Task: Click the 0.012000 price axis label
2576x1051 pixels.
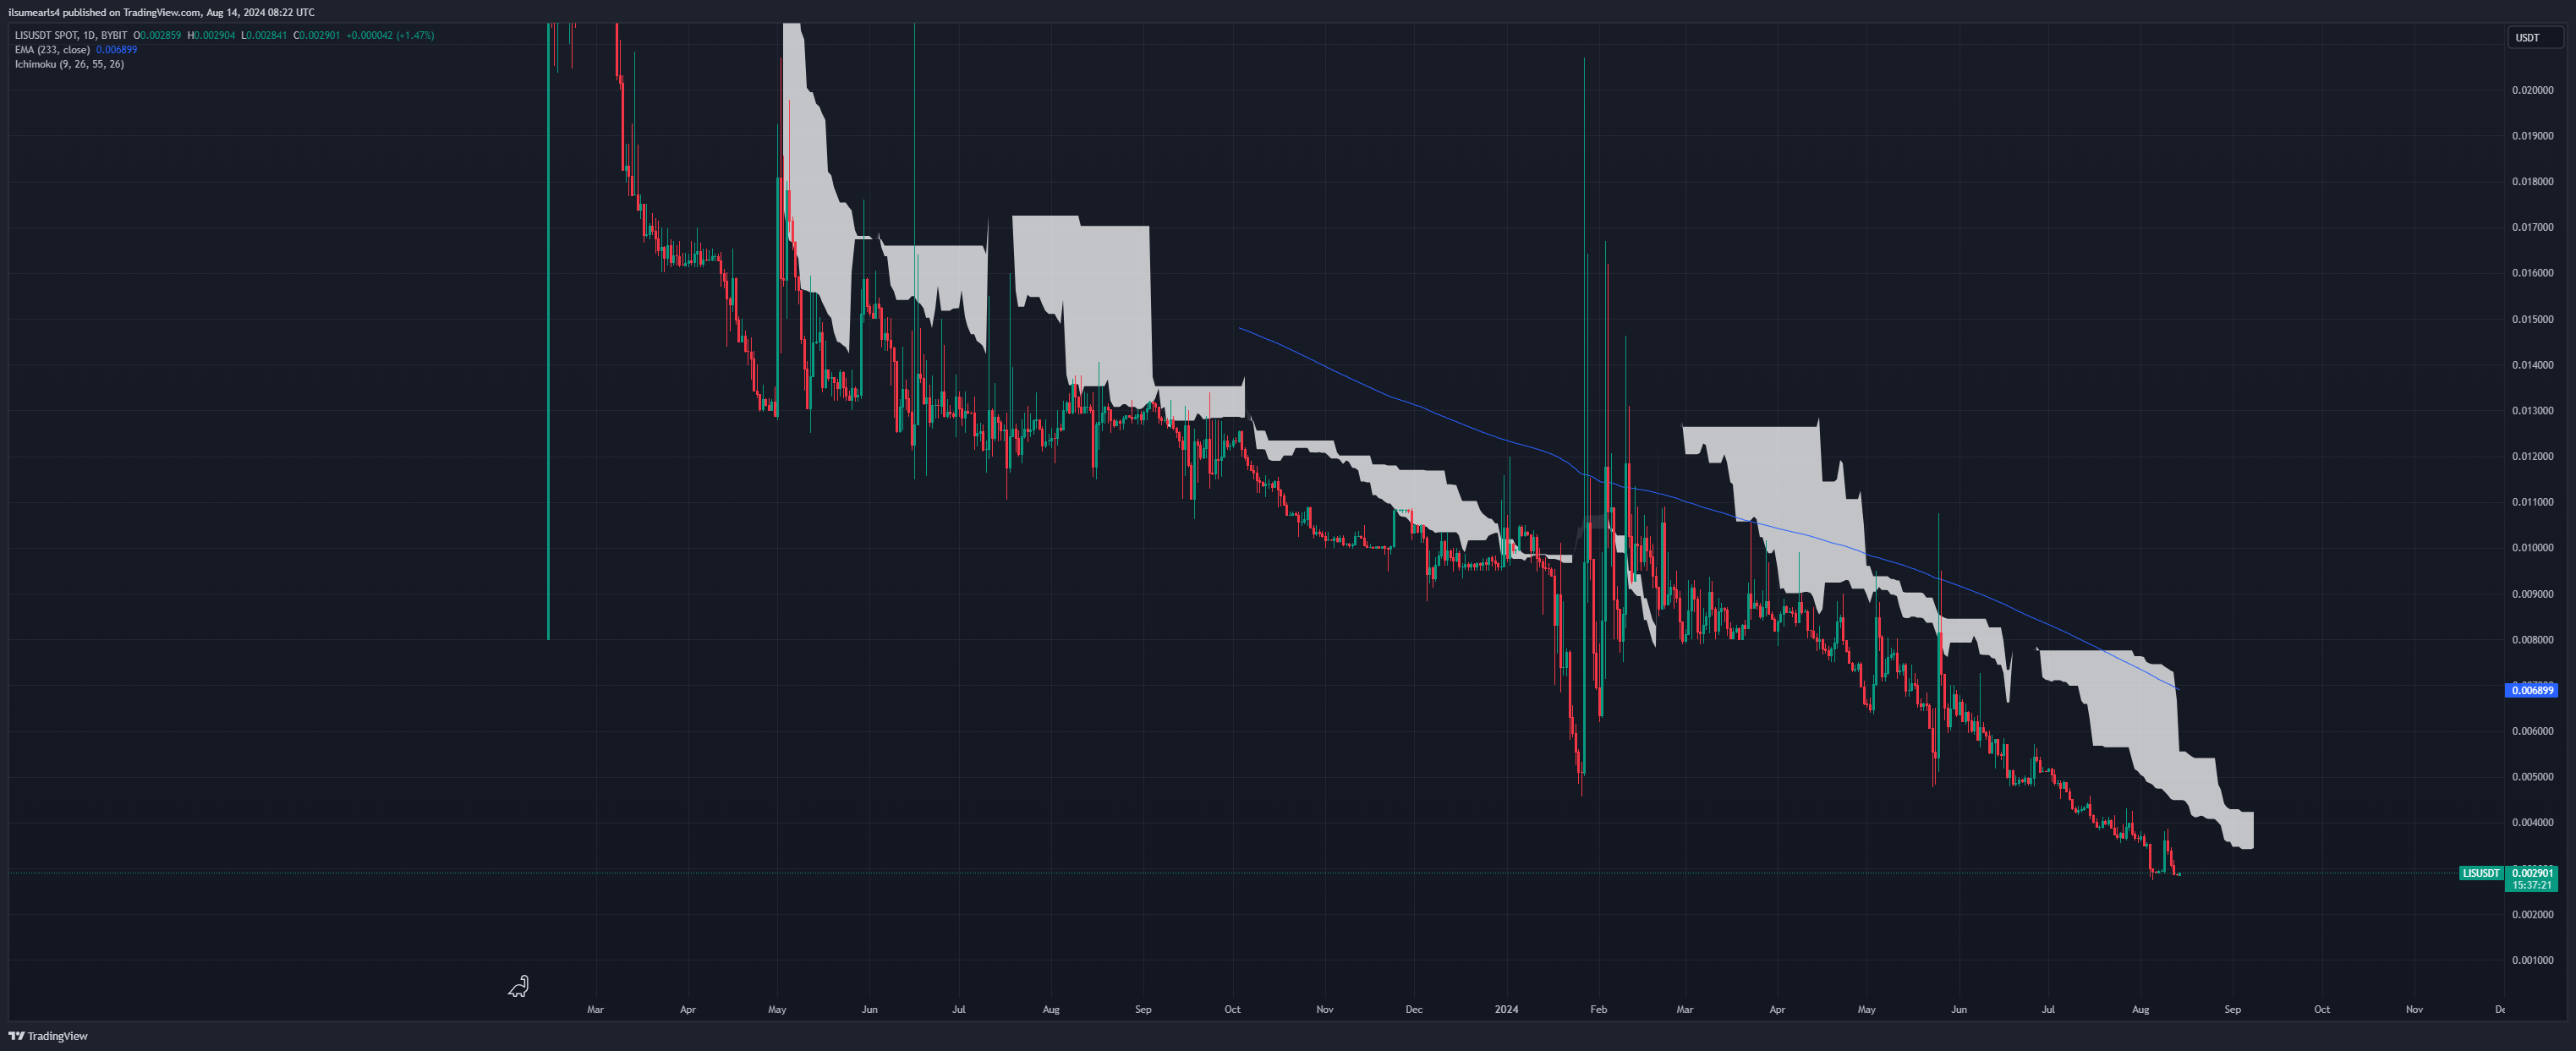Action: point(2532,456)
